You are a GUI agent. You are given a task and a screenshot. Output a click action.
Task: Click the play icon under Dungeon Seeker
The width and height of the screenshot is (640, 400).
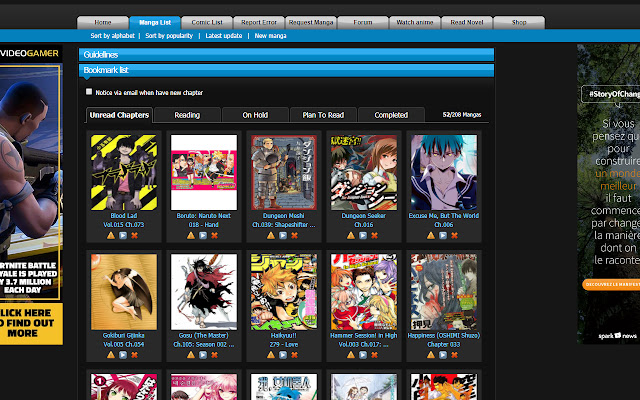click(x=362, y=236)
